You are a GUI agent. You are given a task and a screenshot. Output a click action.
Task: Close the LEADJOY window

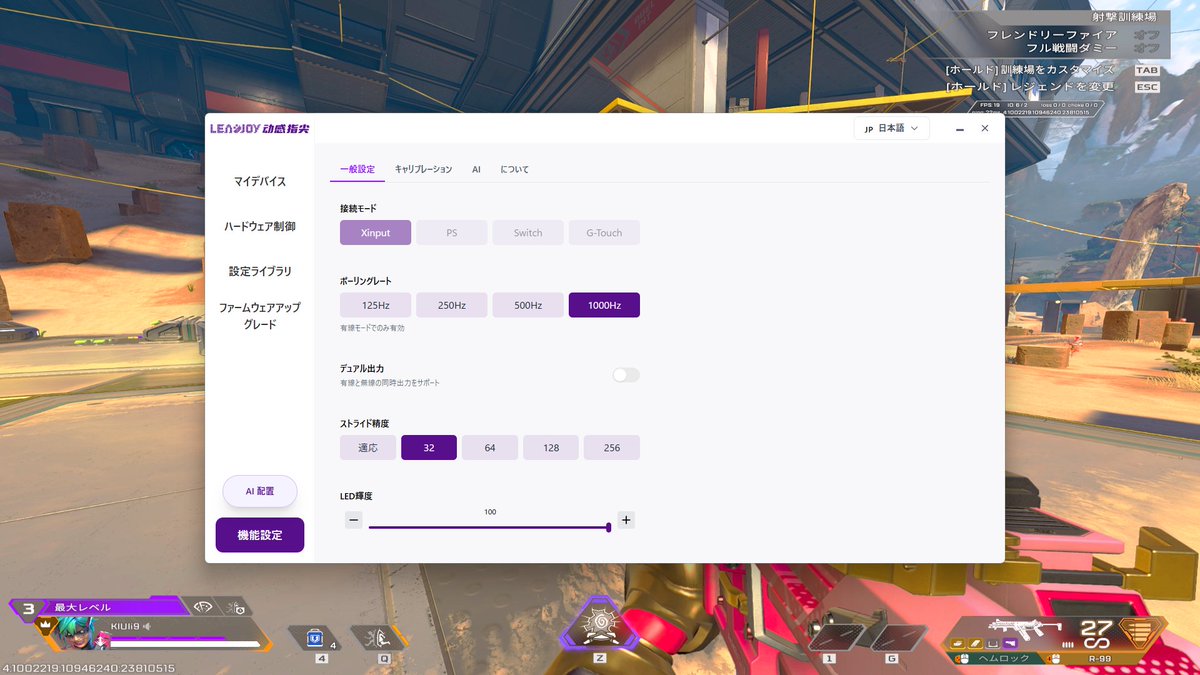coord(985,128)
